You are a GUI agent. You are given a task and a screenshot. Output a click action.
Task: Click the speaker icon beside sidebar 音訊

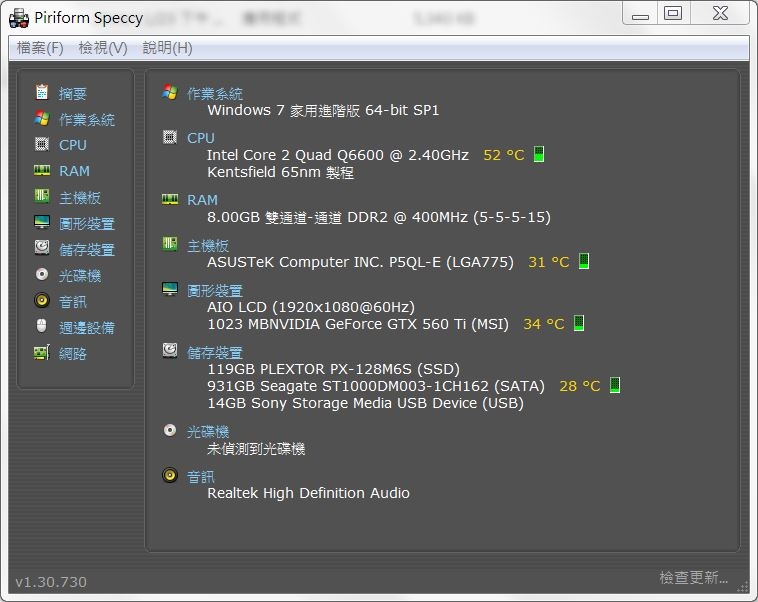click(x=42, y=300)
